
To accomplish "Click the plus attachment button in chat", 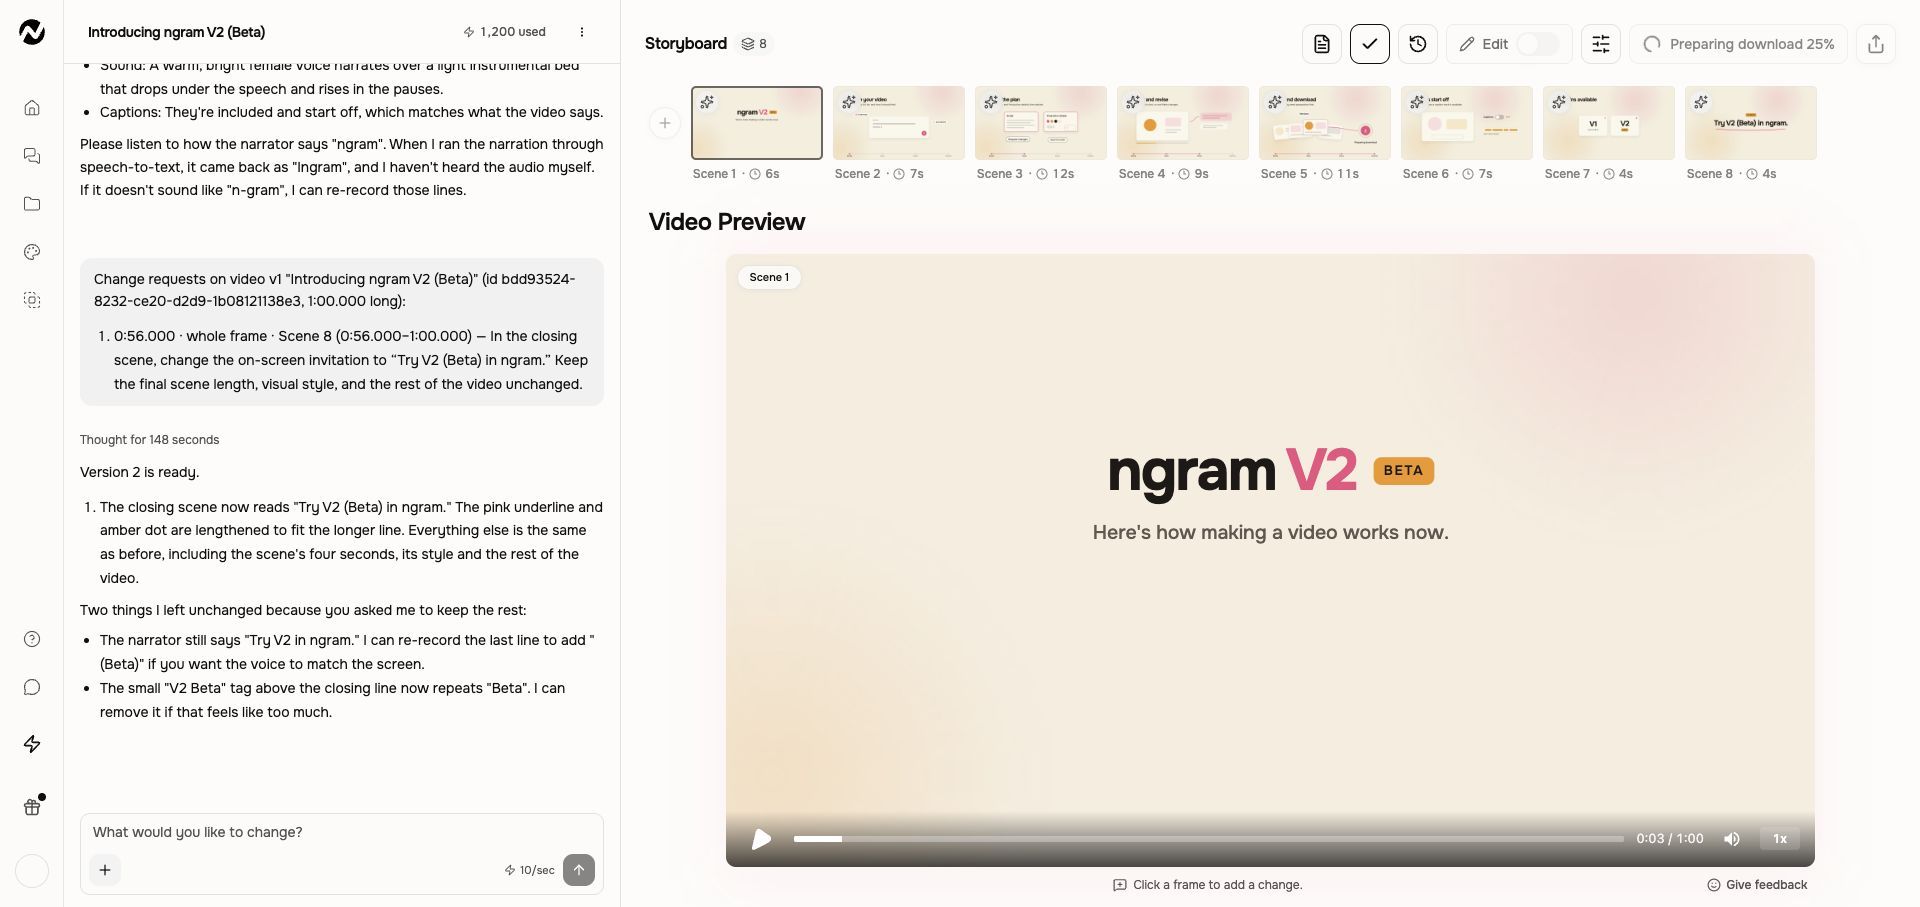I will pyautogui.click(x=105, y=870).
